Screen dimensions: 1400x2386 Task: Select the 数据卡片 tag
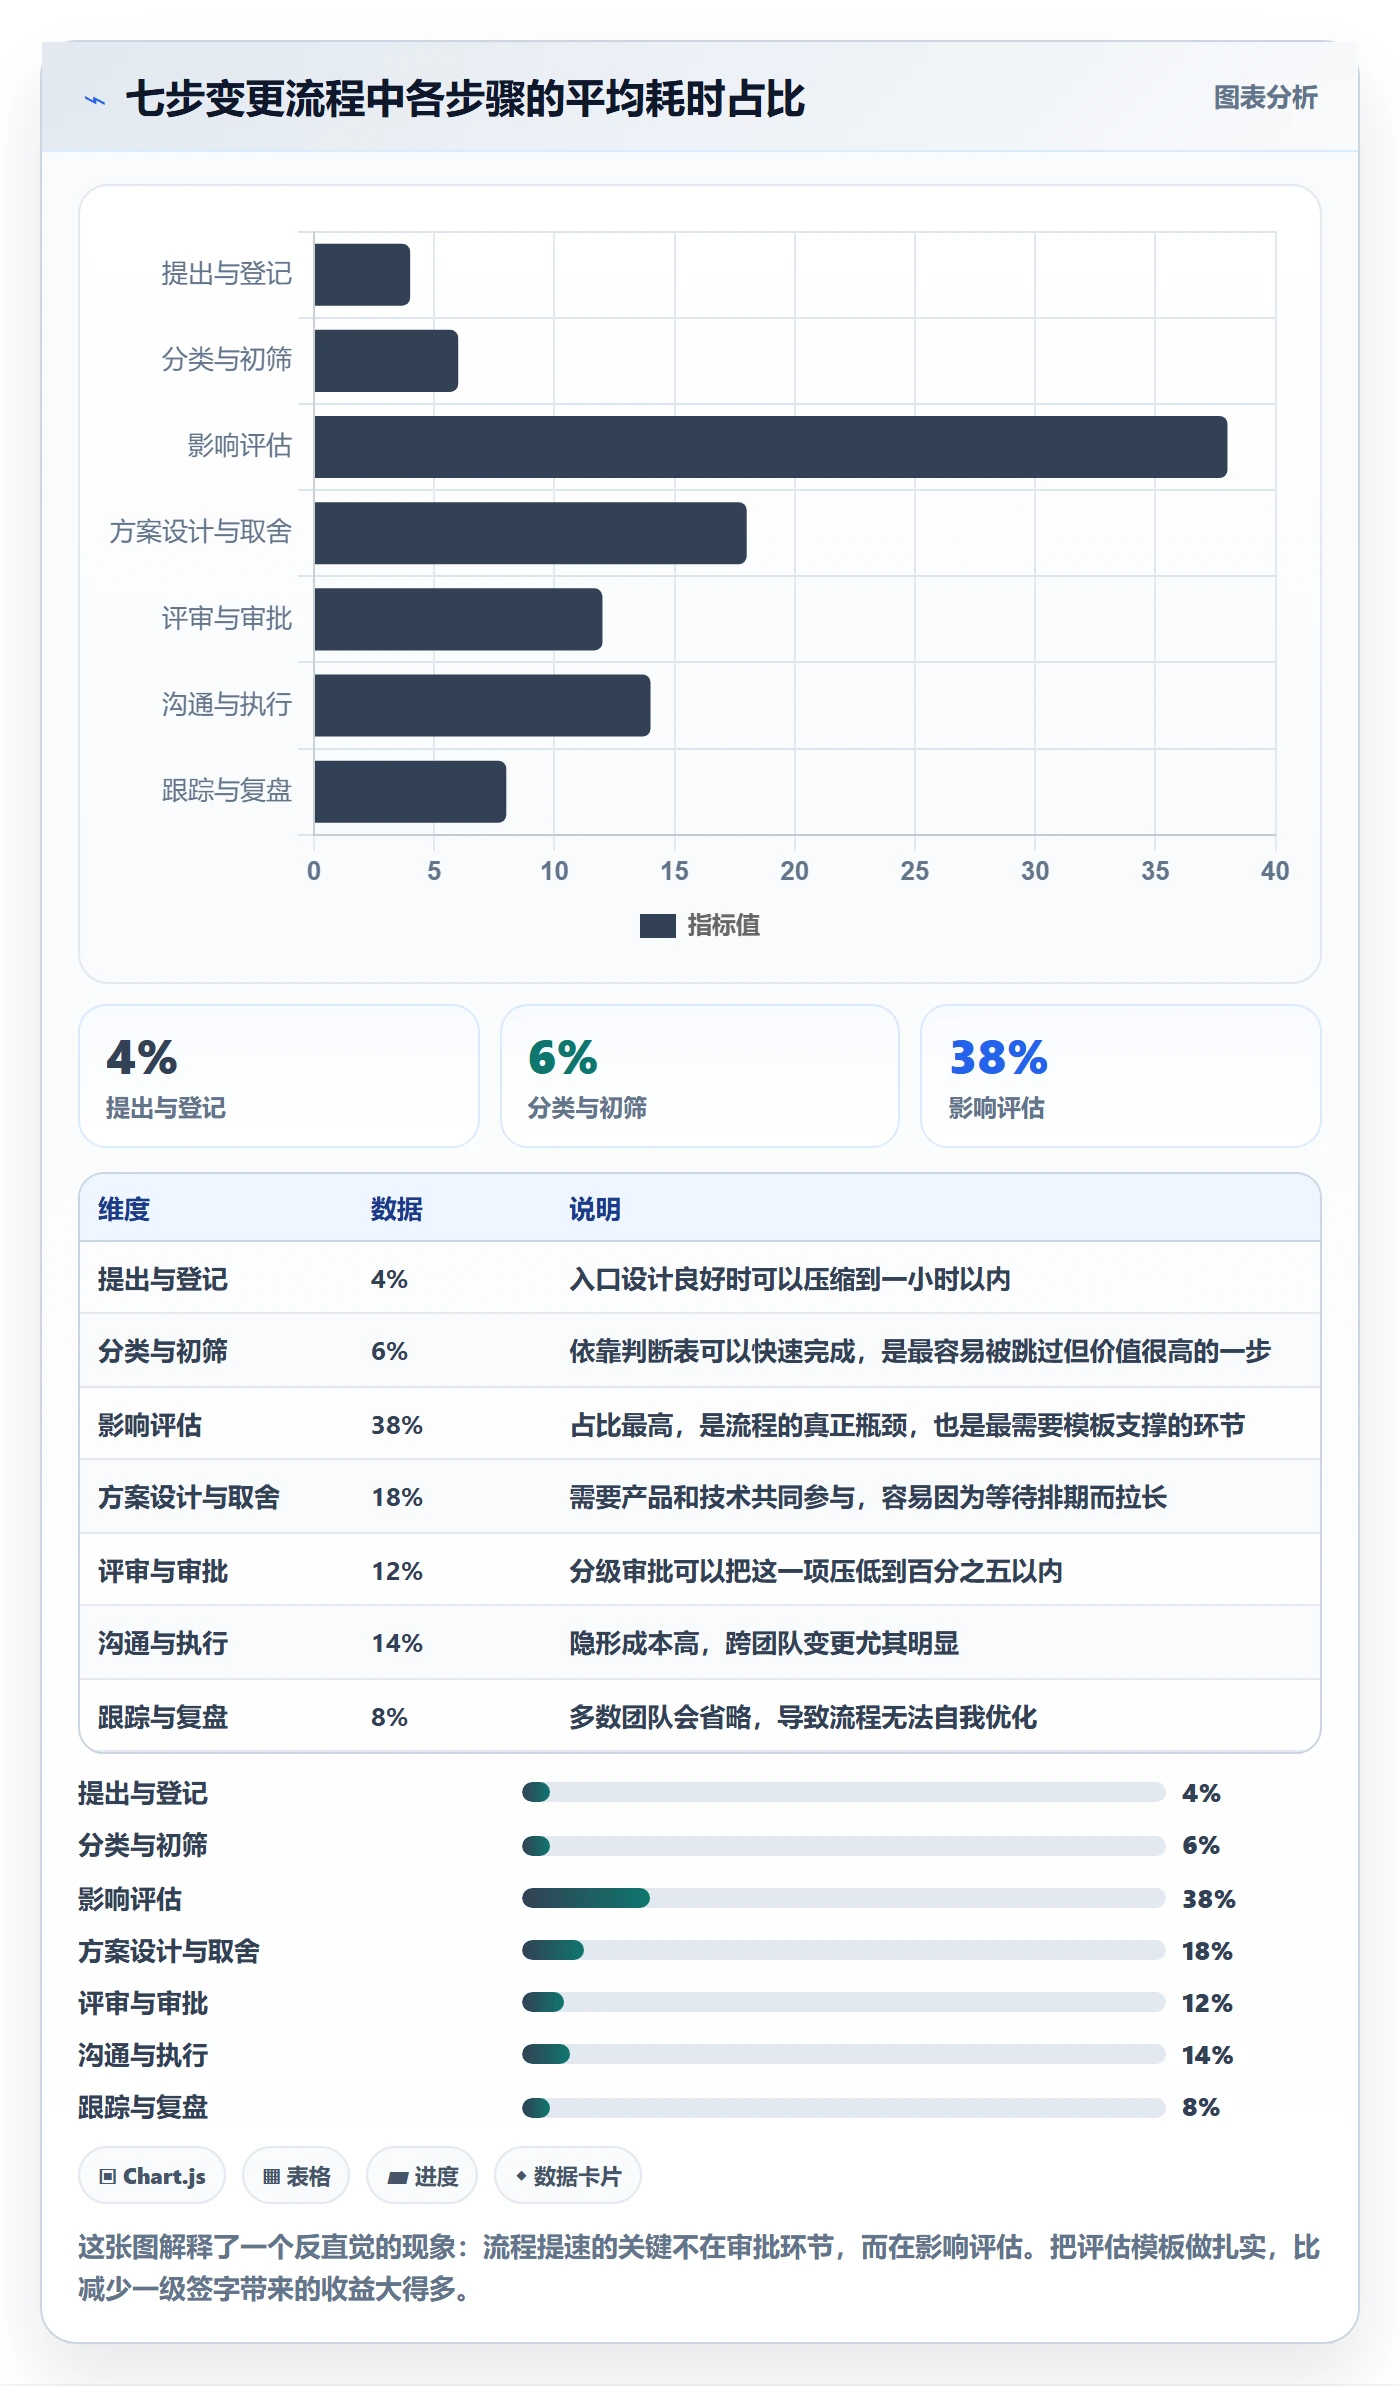(568, 2176)
